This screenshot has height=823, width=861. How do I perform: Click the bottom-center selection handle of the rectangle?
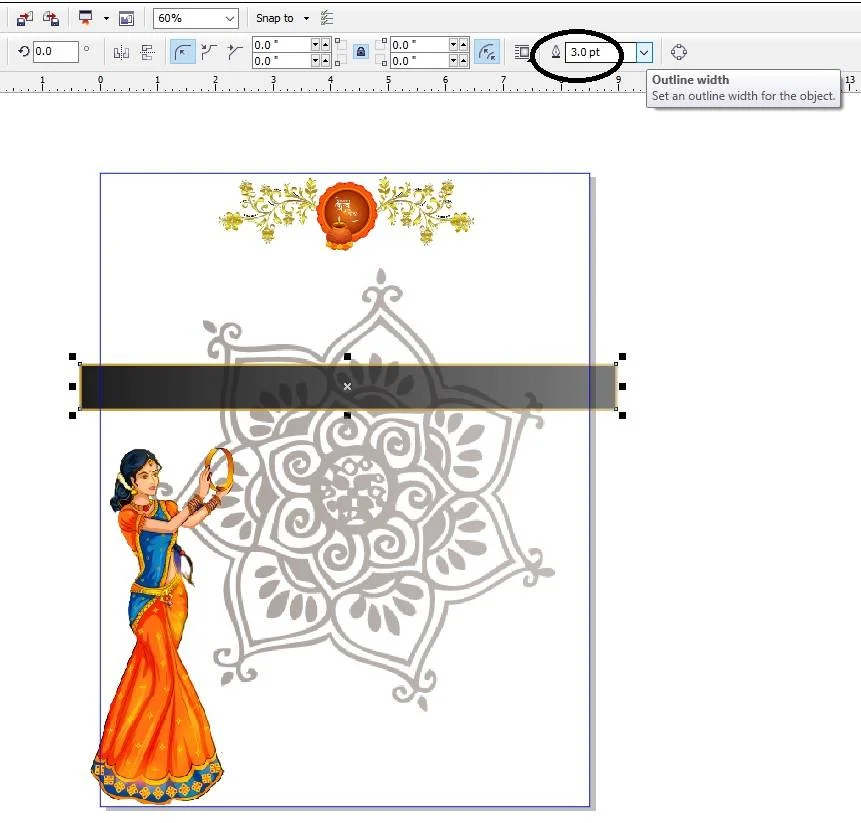348,416
